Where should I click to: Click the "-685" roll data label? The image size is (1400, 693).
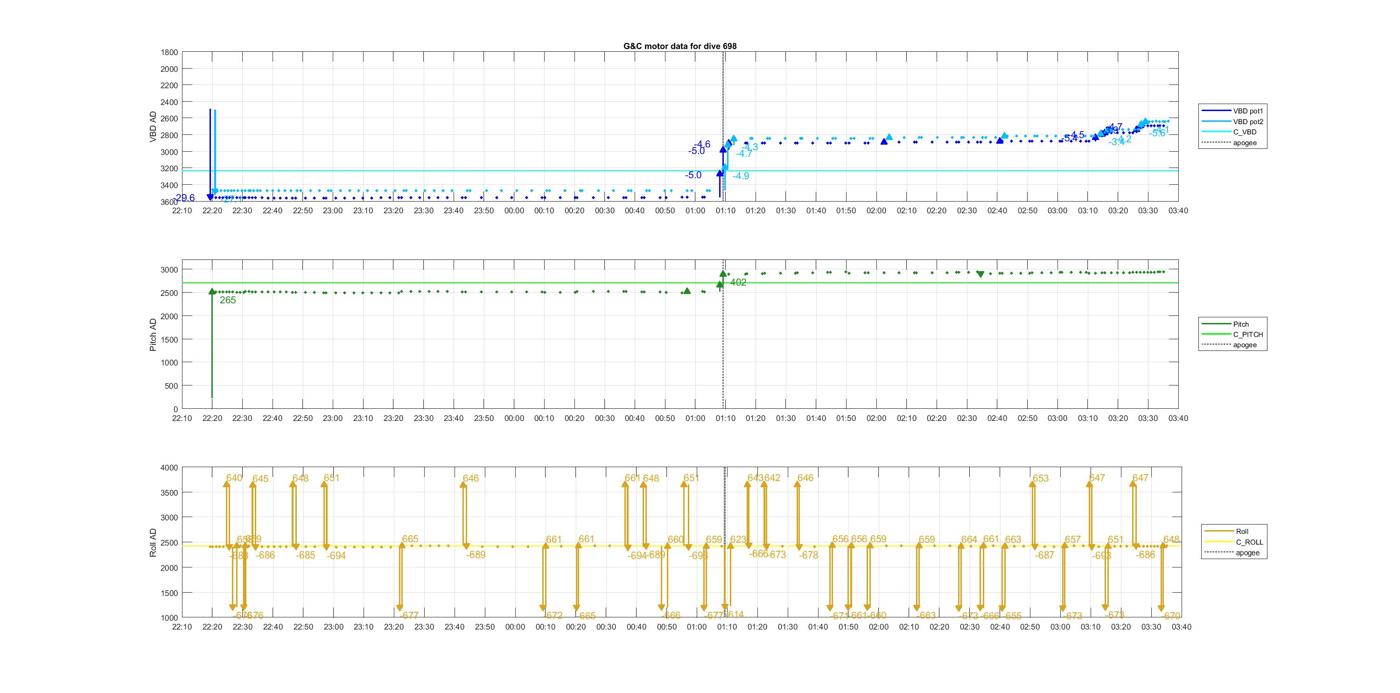click(x=305, y=555)
